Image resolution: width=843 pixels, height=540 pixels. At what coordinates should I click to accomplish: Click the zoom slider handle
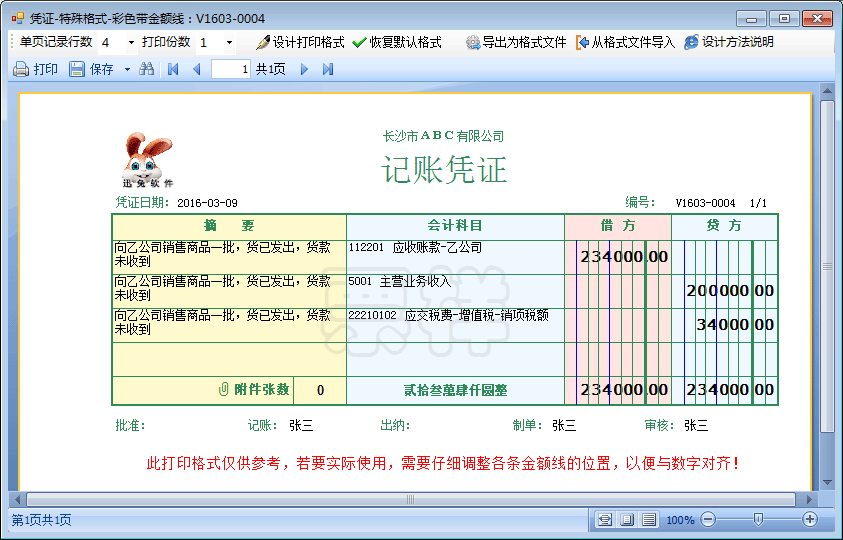758,519
